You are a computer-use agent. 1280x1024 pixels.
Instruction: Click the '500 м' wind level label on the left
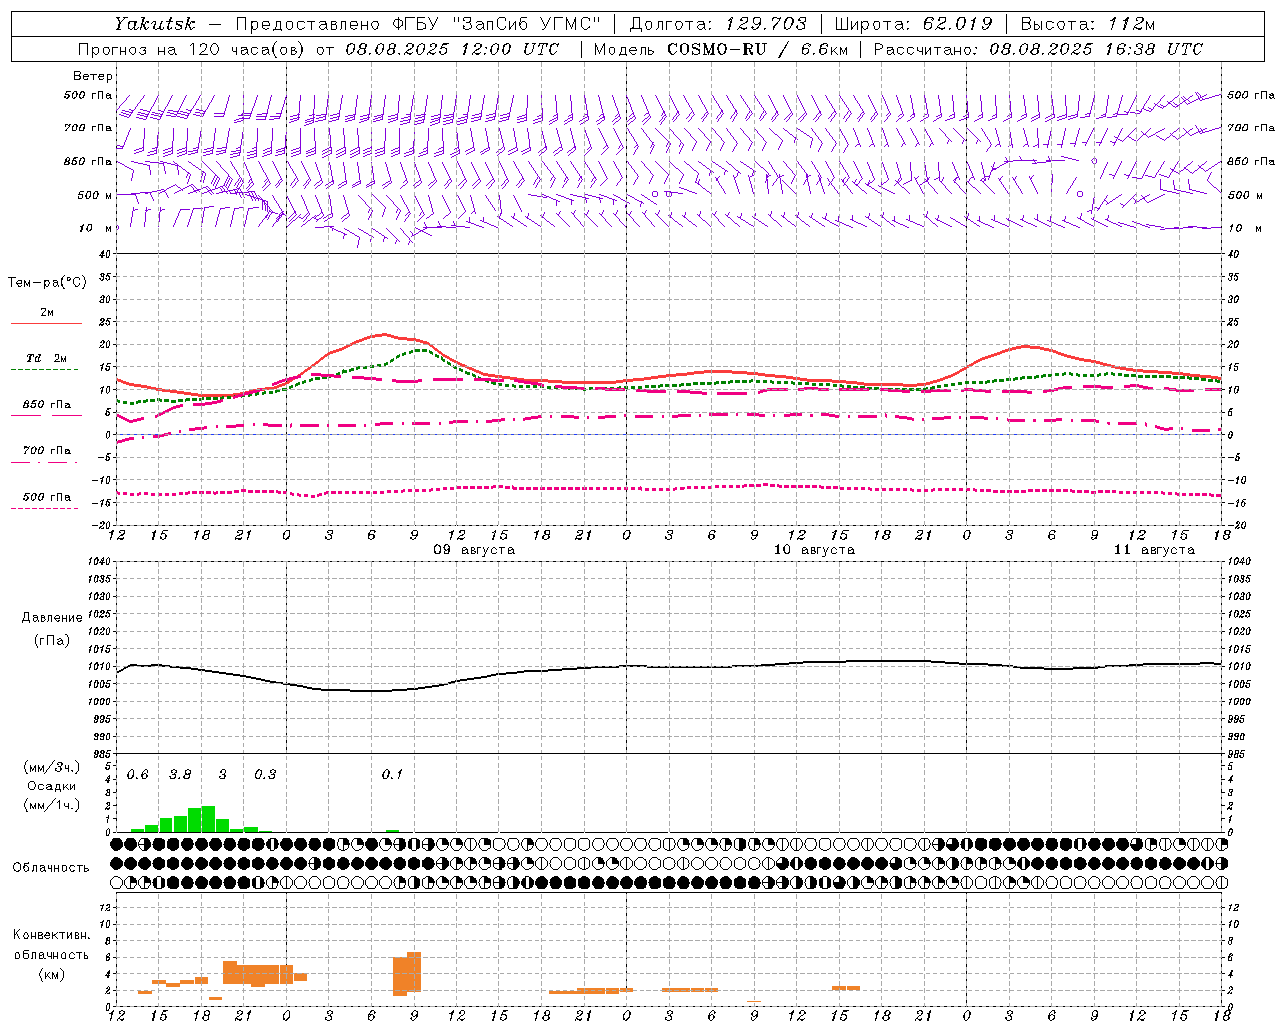(x=95, y=195)
